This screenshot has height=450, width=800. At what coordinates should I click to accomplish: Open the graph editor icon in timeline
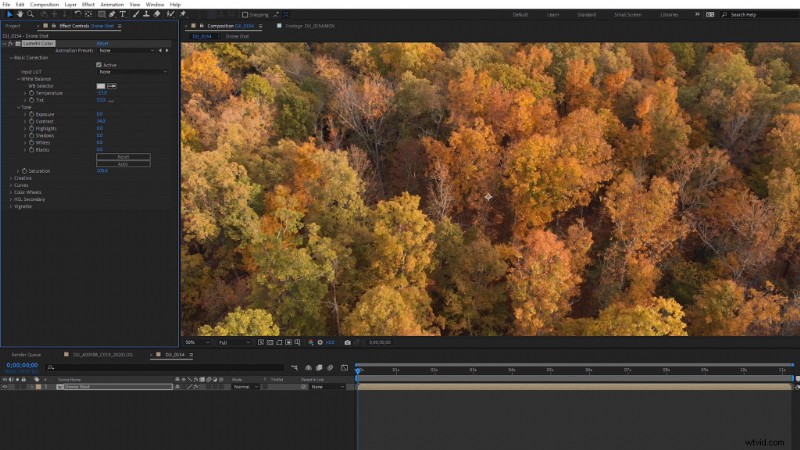[344, 367]
